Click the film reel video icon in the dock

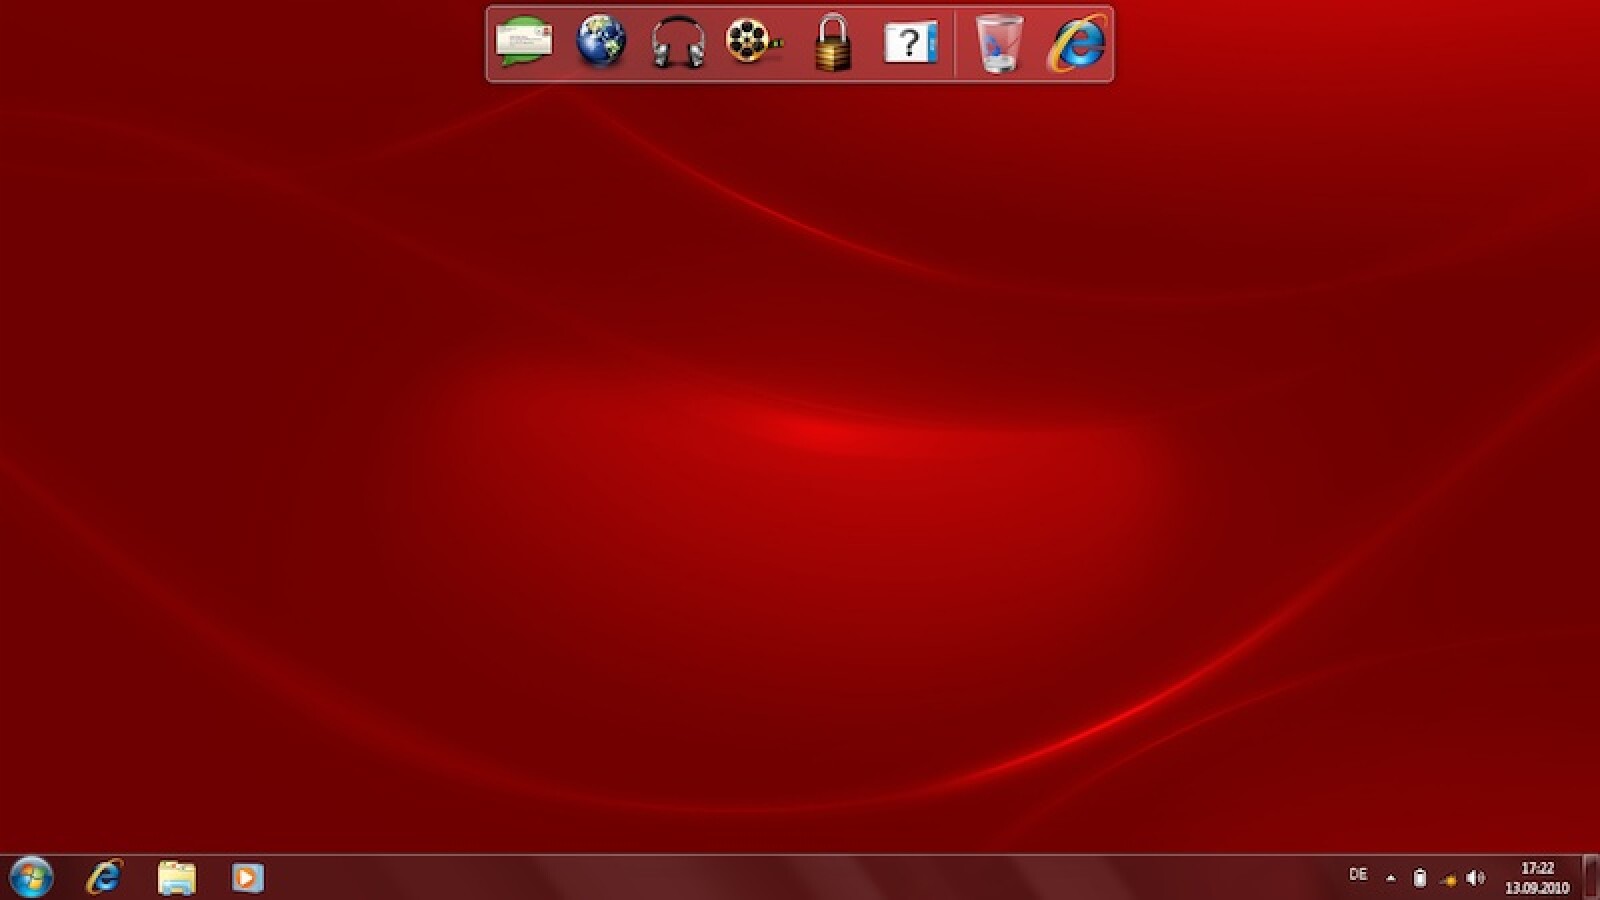coord(753,43)
